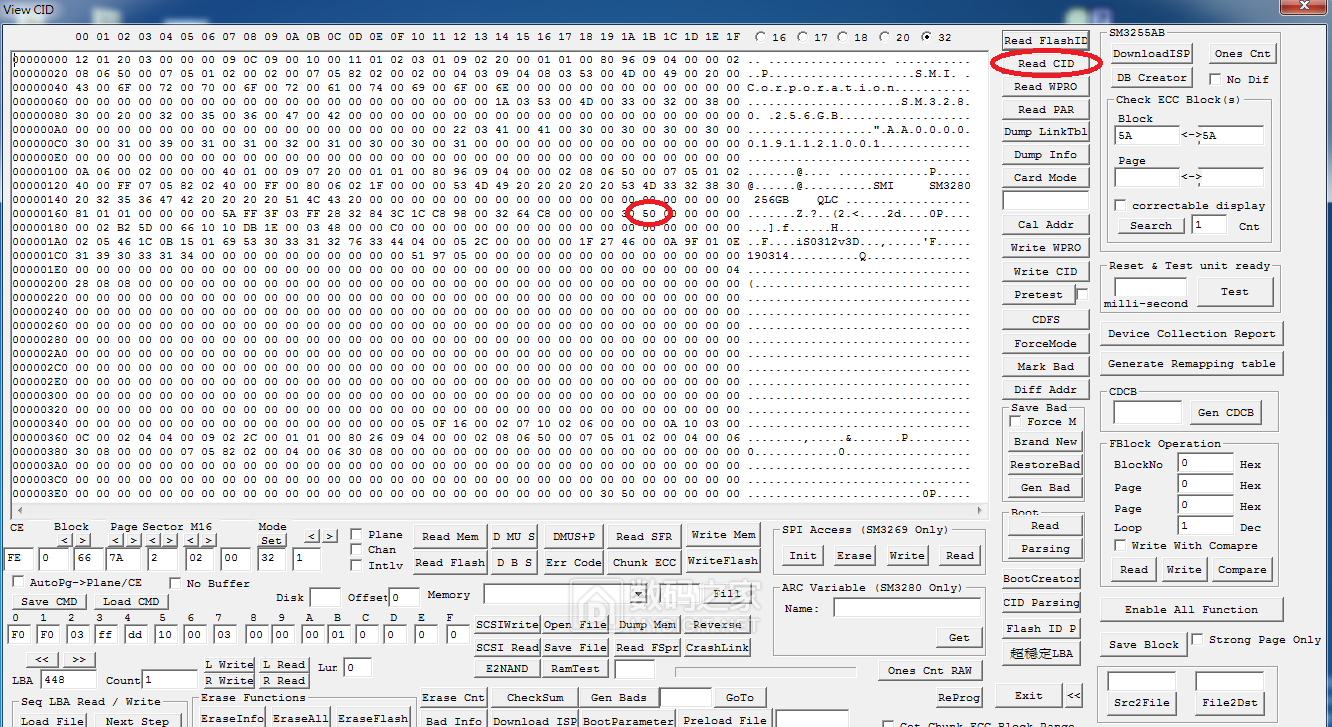Click the ForceMode button
The width and height of the screenshot is (1332, 727).
point(1046,343)
